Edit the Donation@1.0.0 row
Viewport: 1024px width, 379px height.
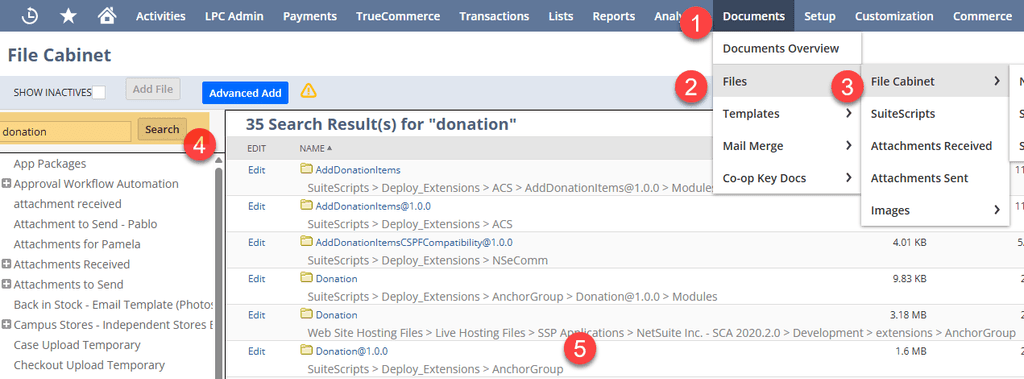pos(257,351)
